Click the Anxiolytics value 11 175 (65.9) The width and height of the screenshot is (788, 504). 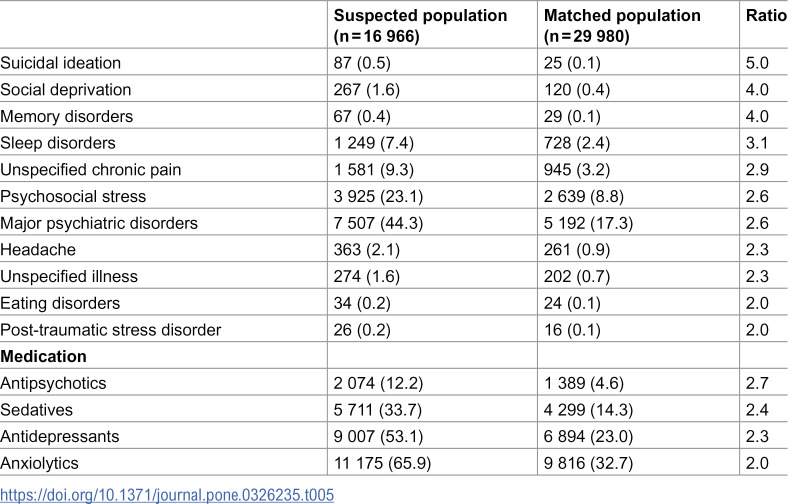click(382, 463)
